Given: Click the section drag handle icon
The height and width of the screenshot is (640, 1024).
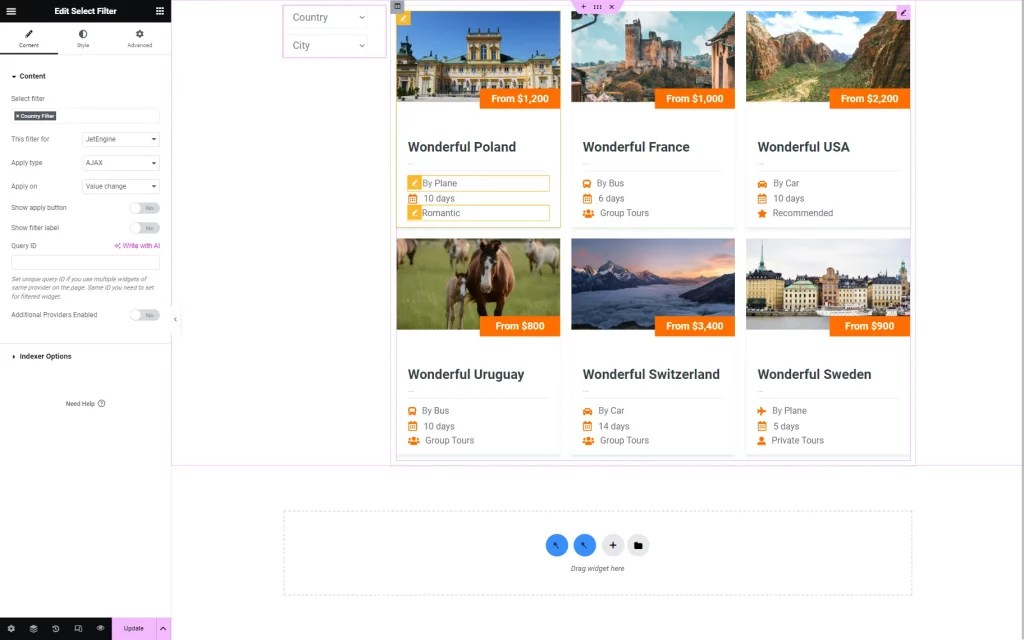Looking at the screenshot, I should pyautogui.click(x=598, y=7).
